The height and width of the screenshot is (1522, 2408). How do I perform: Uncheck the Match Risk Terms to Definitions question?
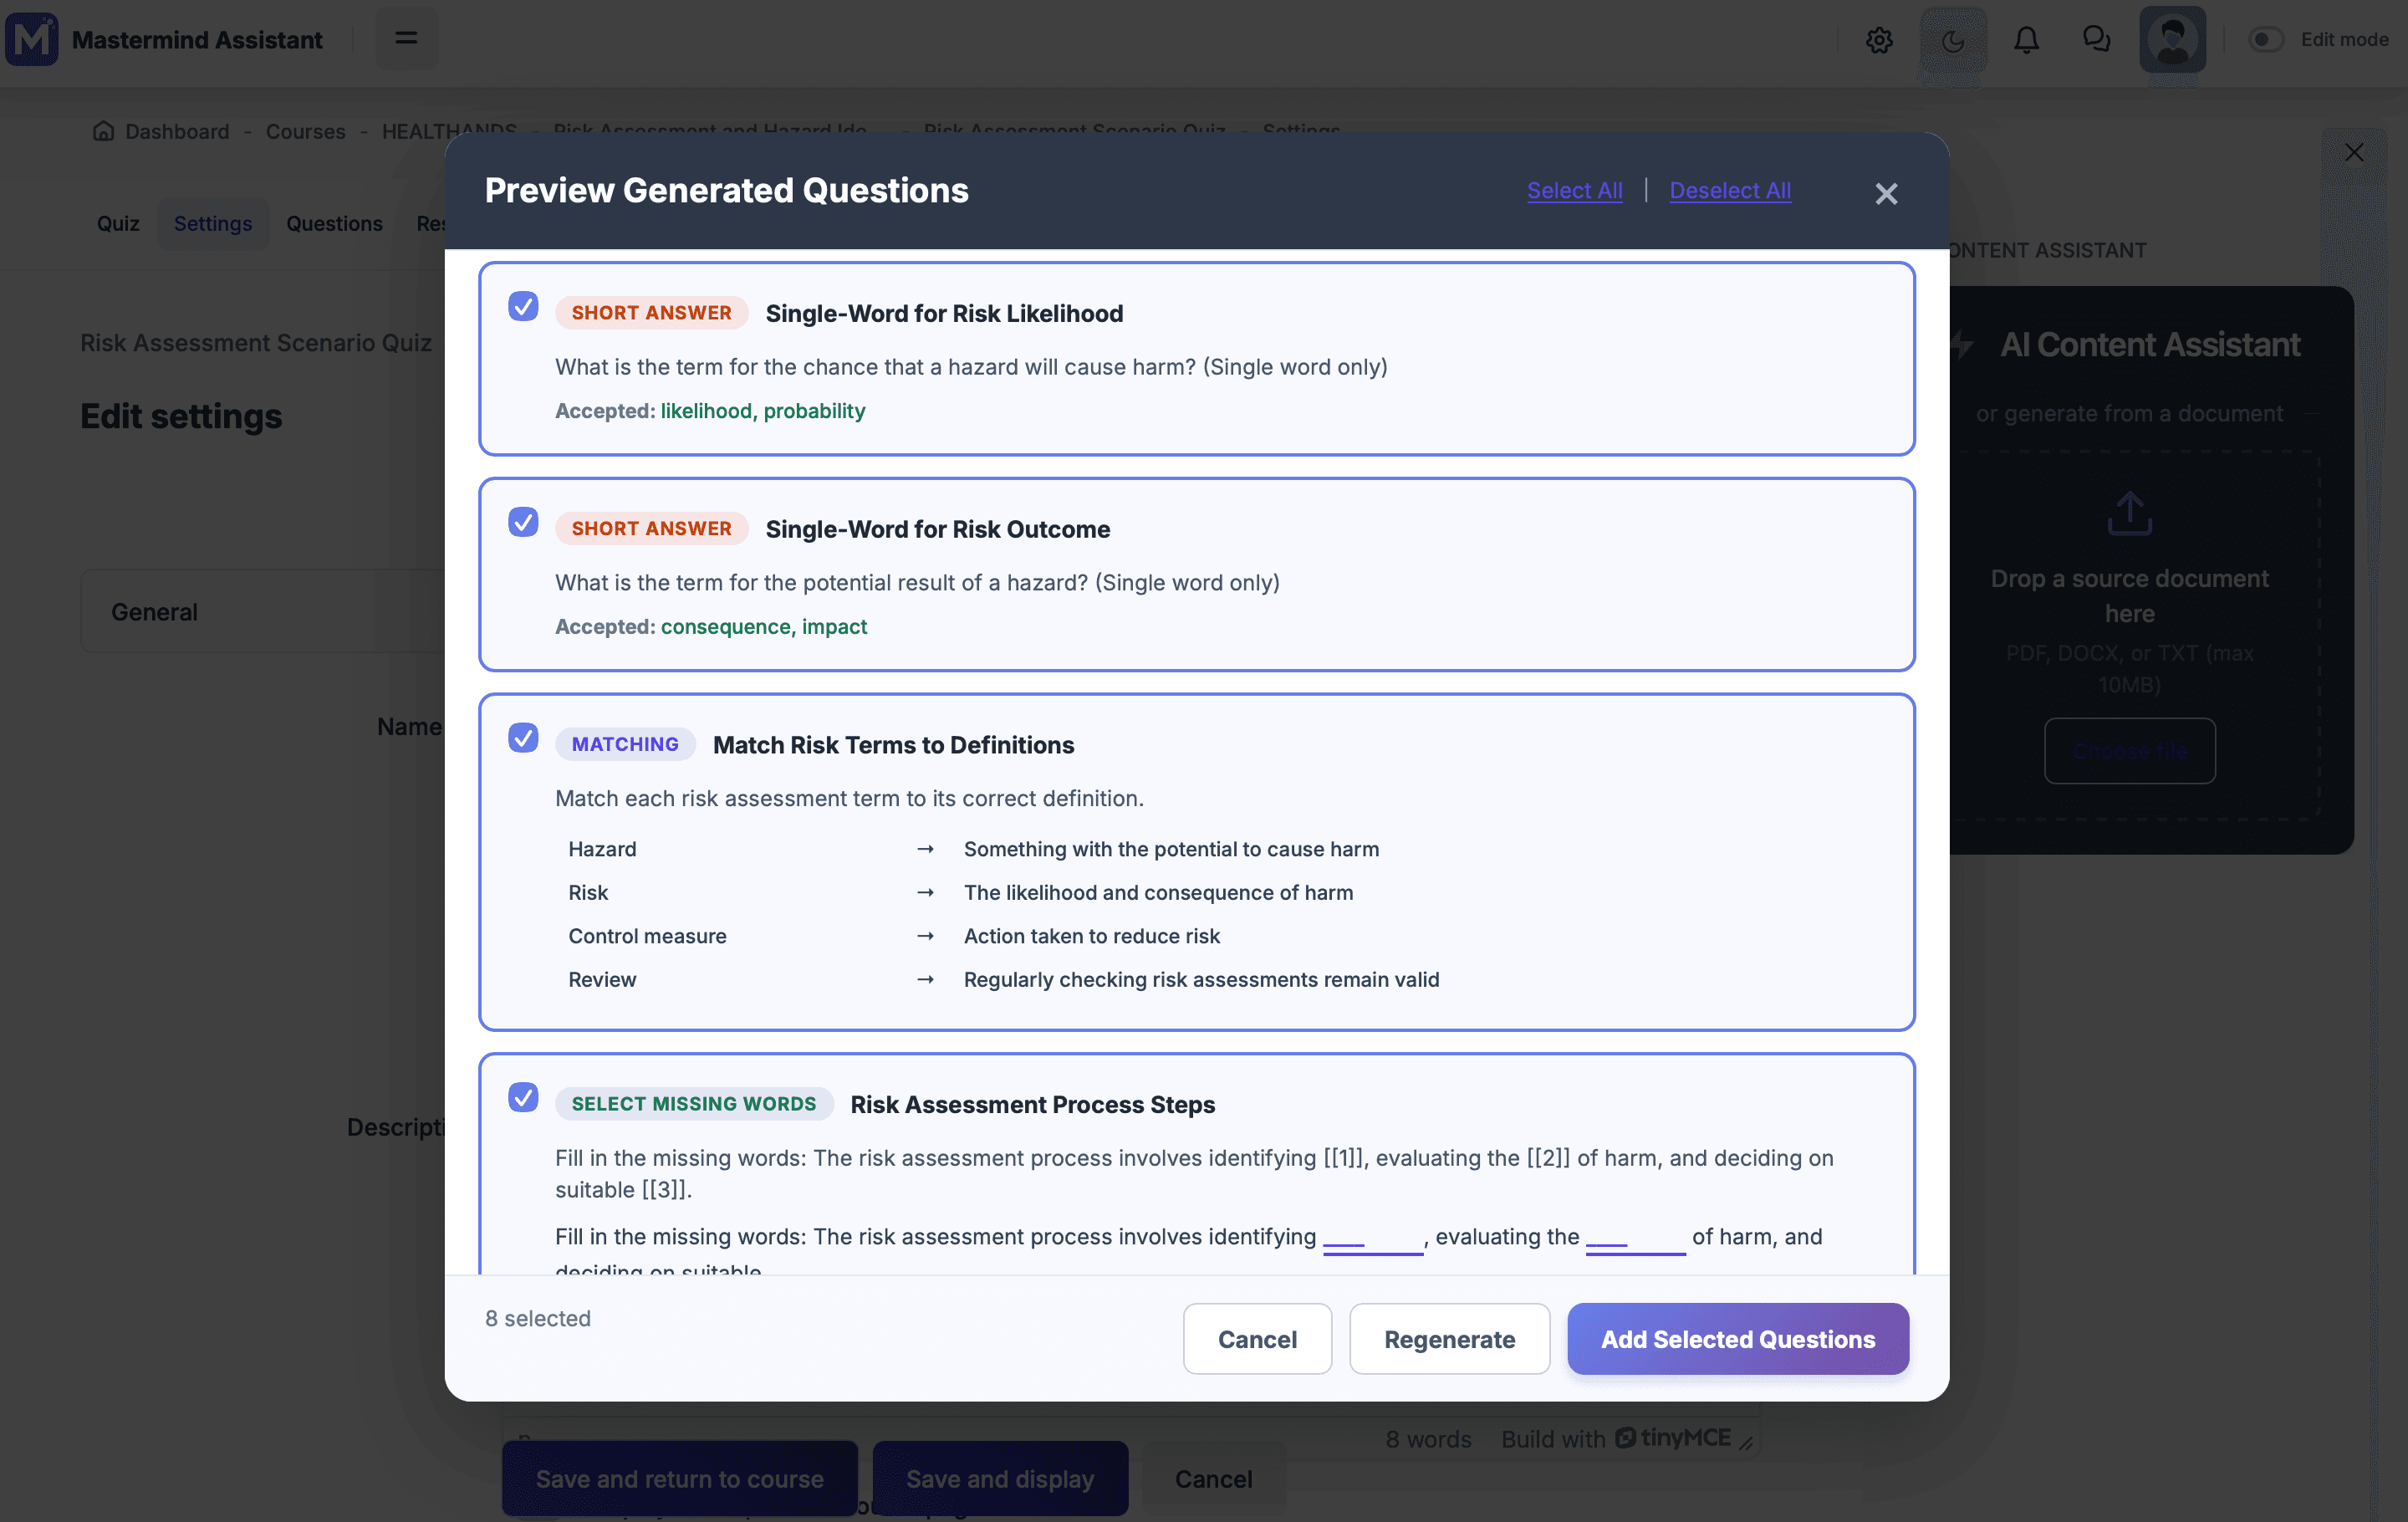[523, 738]
